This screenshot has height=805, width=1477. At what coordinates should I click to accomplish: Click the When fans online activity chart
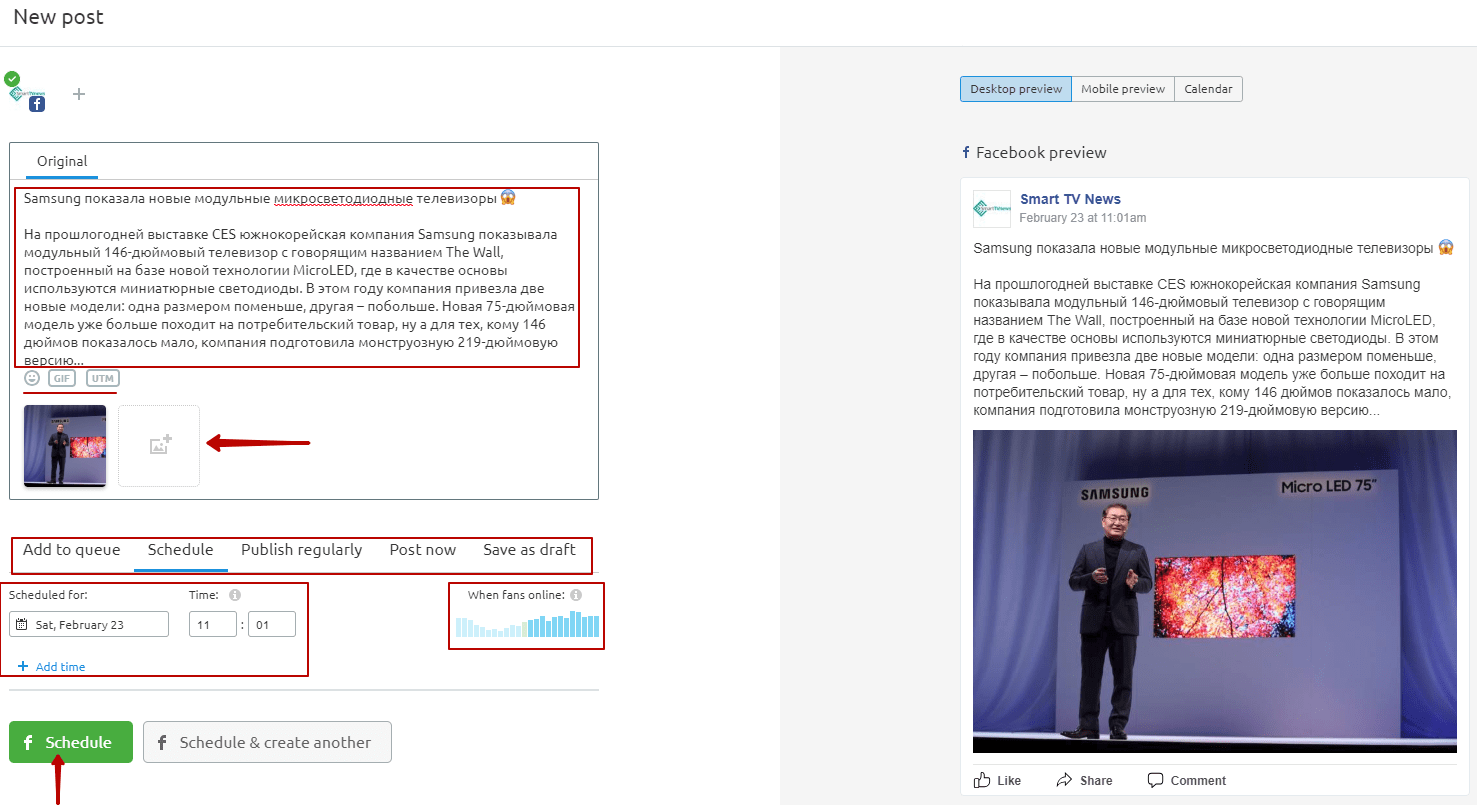528,624
